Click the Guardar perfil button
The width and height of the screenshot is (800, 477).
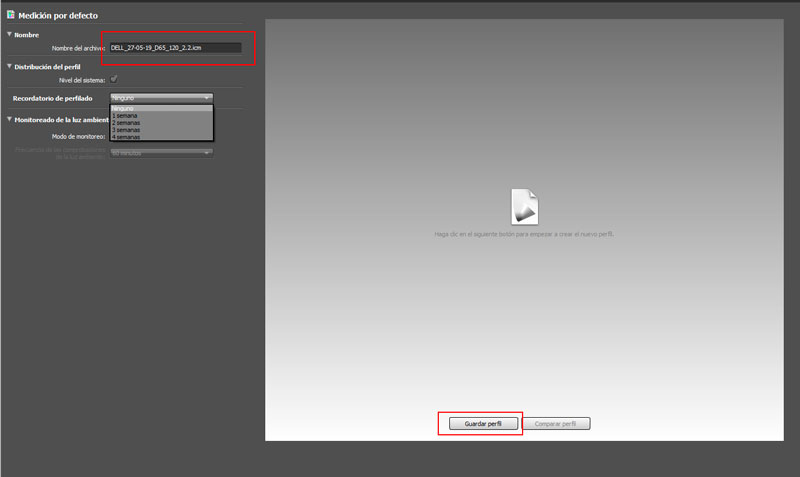[x=480, y=424]
